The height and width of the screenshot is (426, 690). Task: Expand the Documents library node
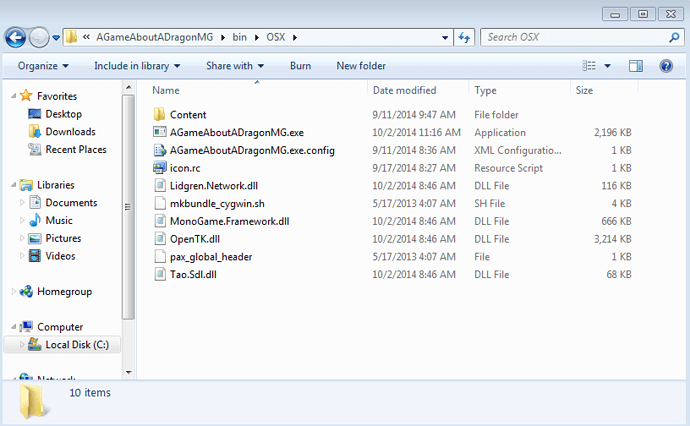pos(22,203)
